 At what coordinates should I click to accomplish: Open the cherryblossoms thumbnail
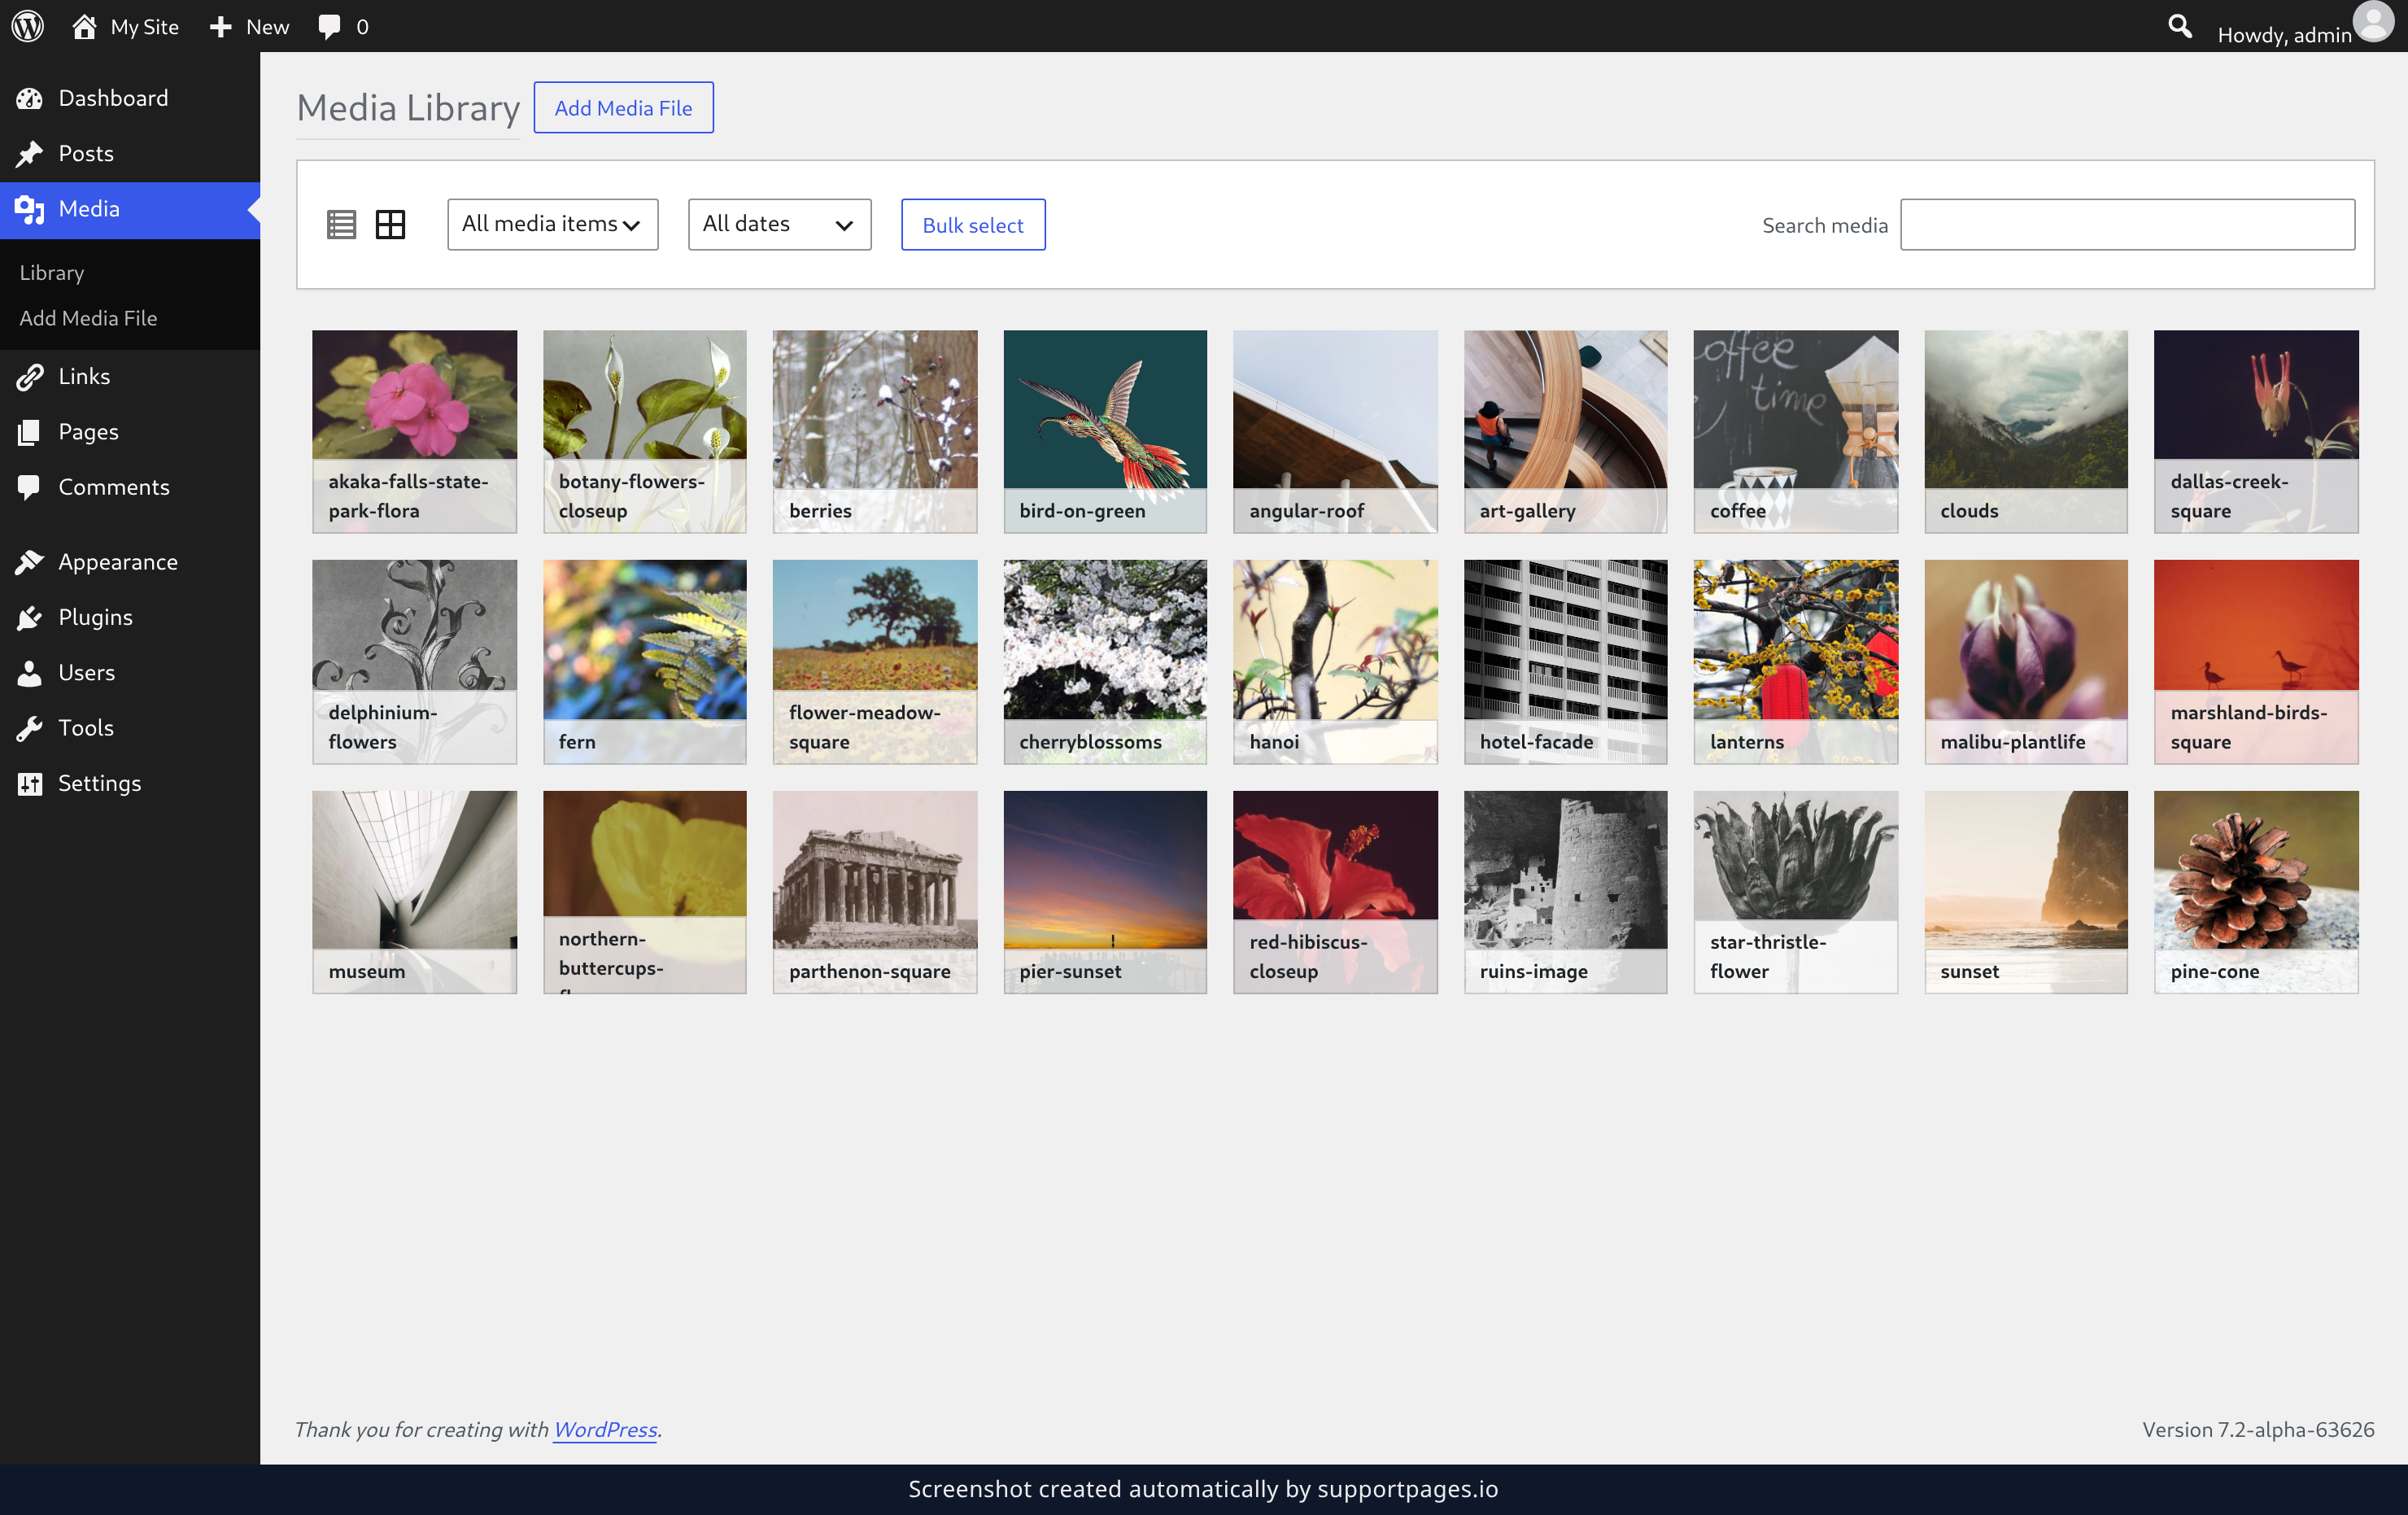point(1105,661)
